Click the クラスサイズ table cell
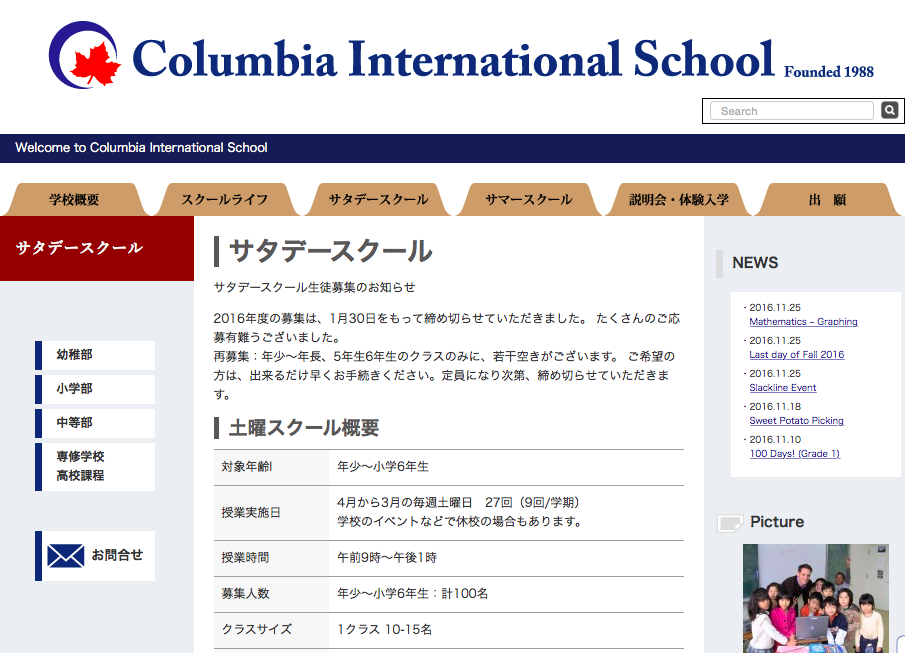 pyautogui.click(x=271, y=630)
